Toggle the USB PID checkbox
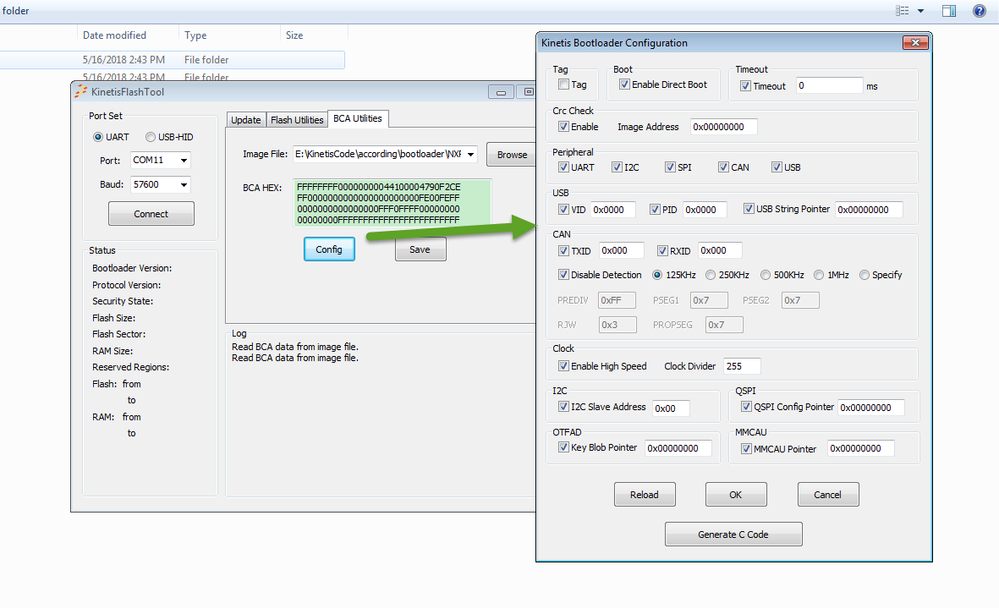999x608 pixels. coord(655,209)
